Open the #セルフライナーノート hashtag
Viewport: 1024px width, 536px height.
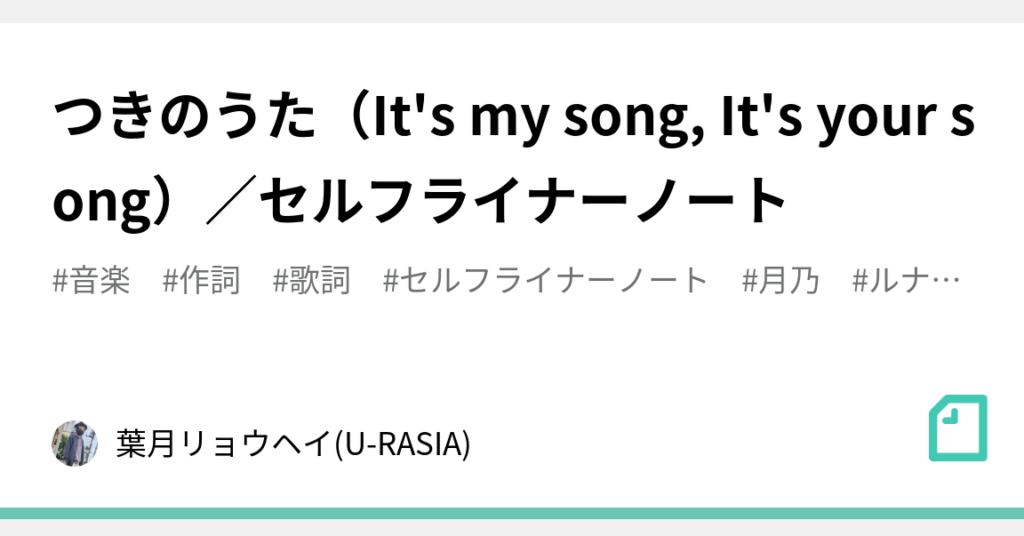[x=546, y=281]
